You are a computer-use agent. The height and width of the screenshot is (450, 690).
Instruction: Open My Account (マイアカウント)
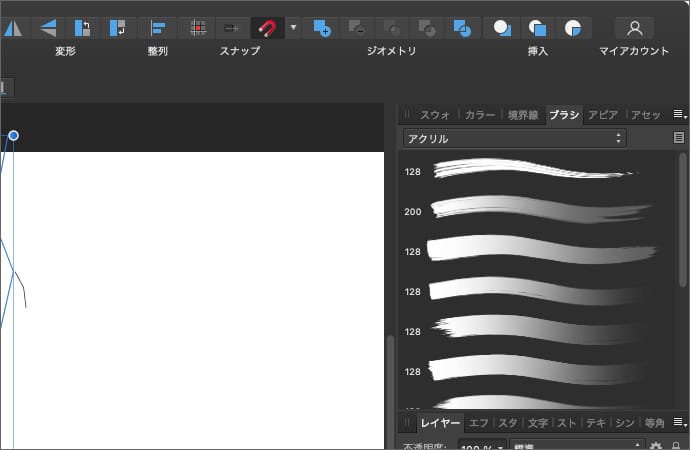(x=633, y=28)
